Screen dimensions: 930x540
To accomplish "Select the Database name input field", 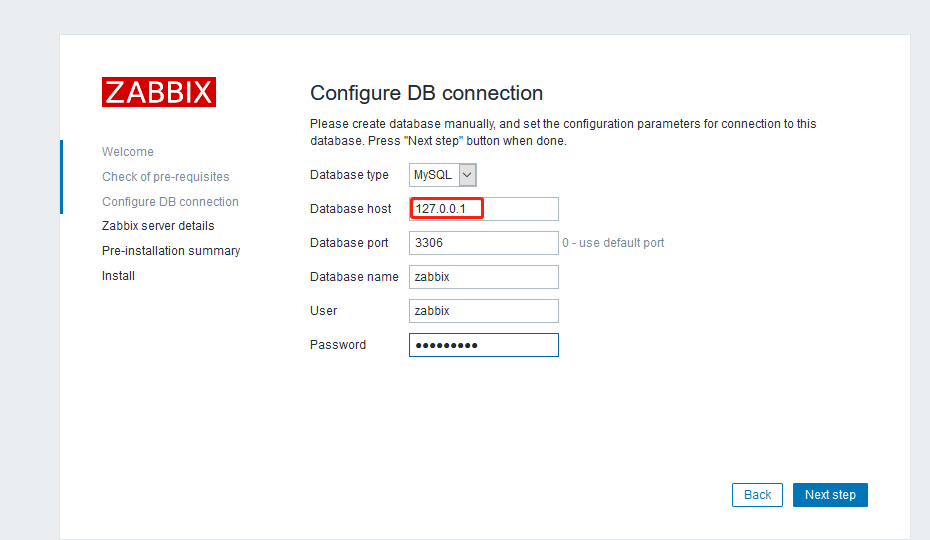I will [x=484, y=277].
